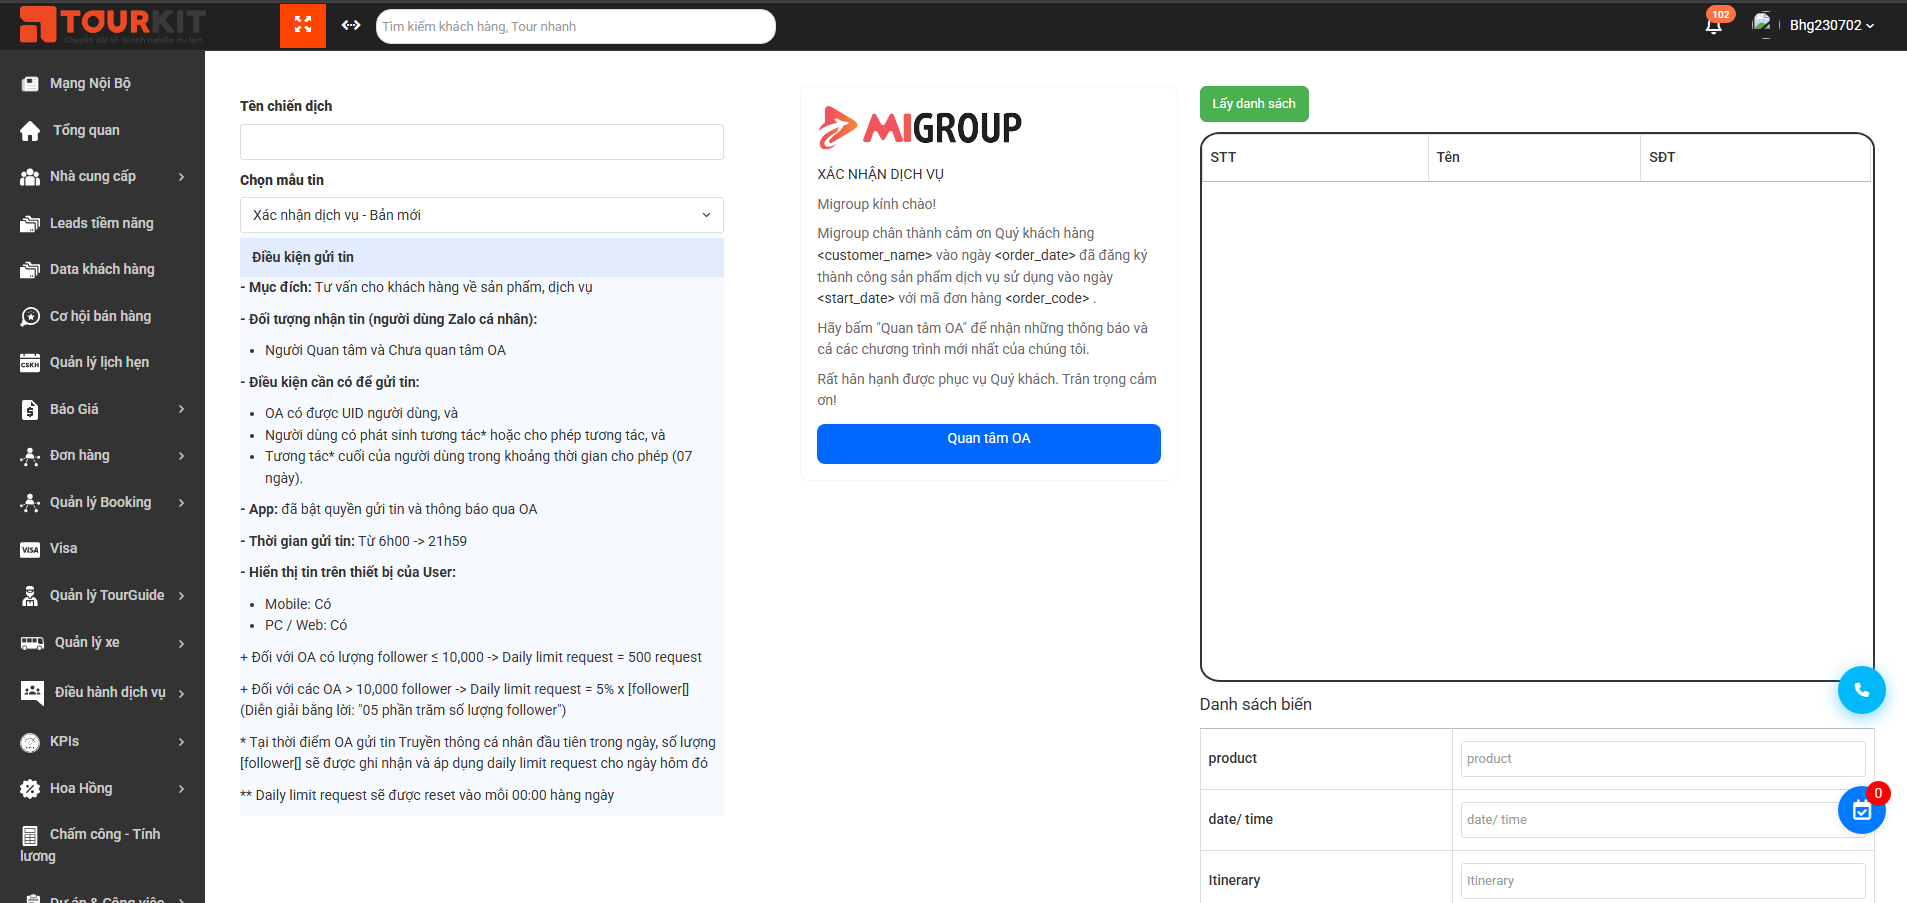The image size is (1907, 903).
Task: Expand the Báo Giá submenu chevron
Action: (x=181, y=409)
